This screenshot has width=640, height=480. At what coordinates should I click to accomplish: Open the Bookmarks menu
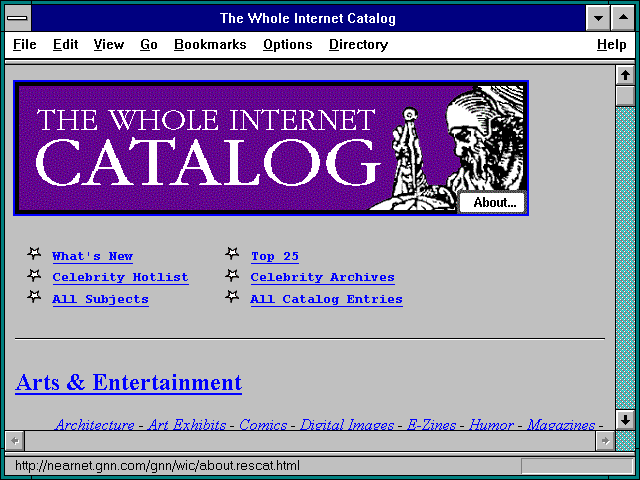pyautogui.click(x=210, y=44)
